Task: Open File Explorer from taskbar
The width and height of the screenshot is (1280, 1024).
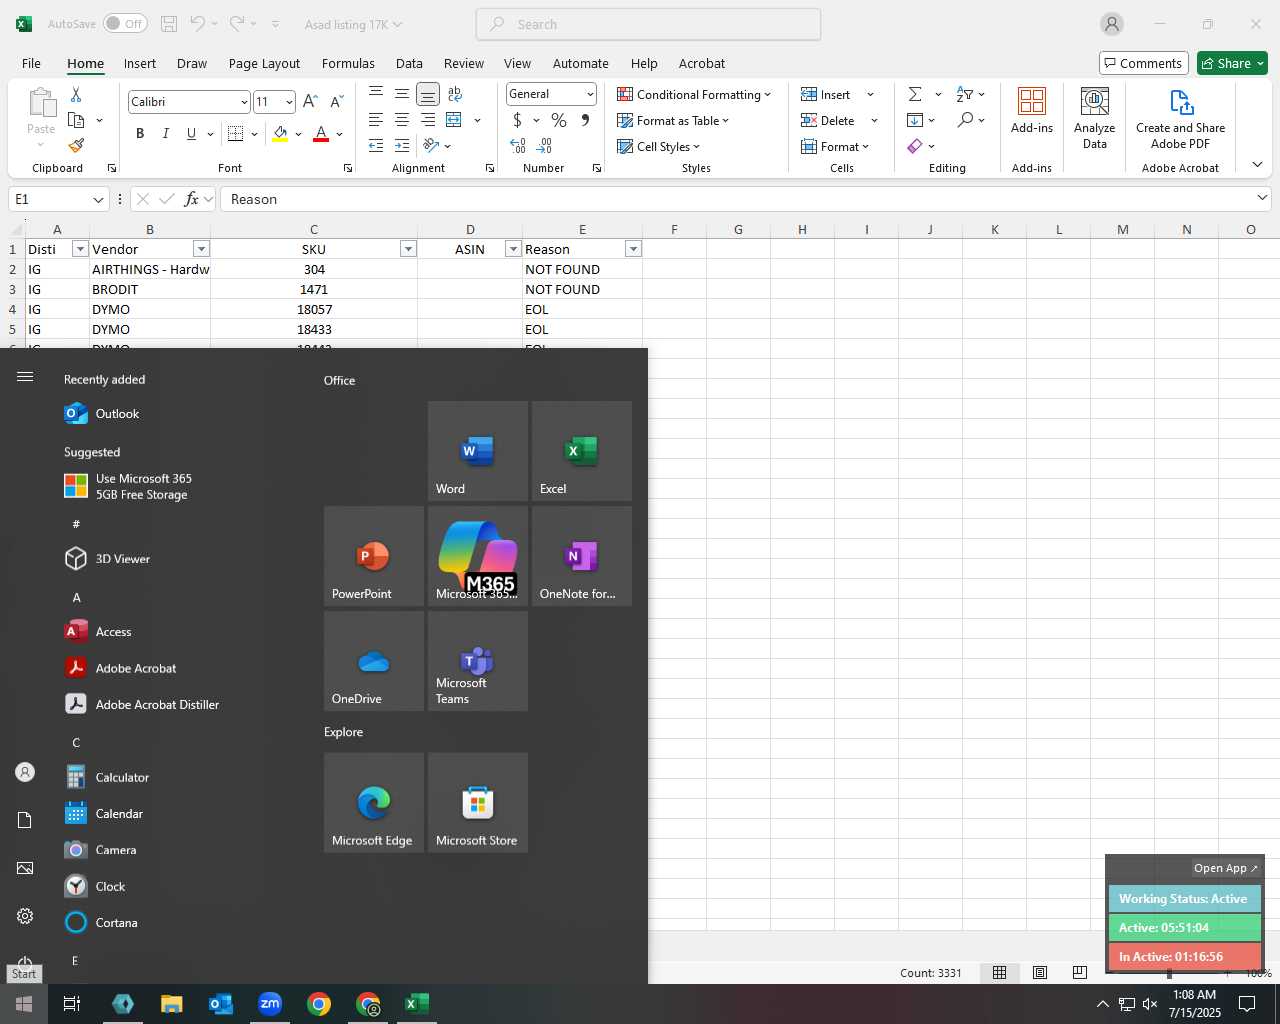Action: [172, 1004]
